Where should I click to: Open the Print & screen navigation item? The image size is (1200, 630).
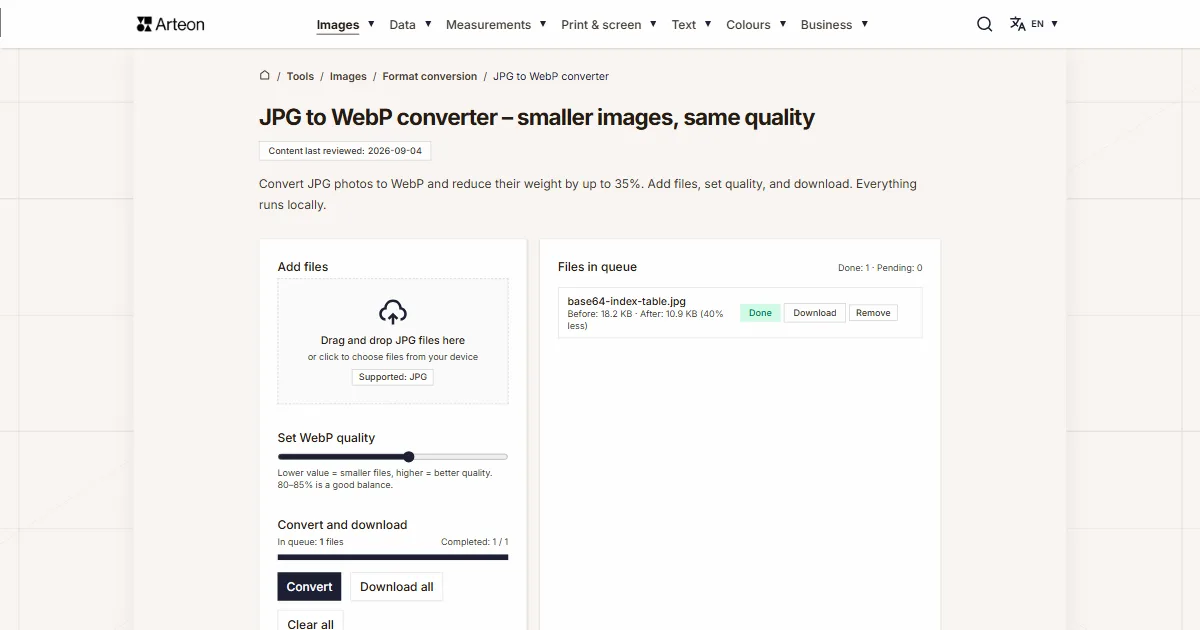point(601,25)
